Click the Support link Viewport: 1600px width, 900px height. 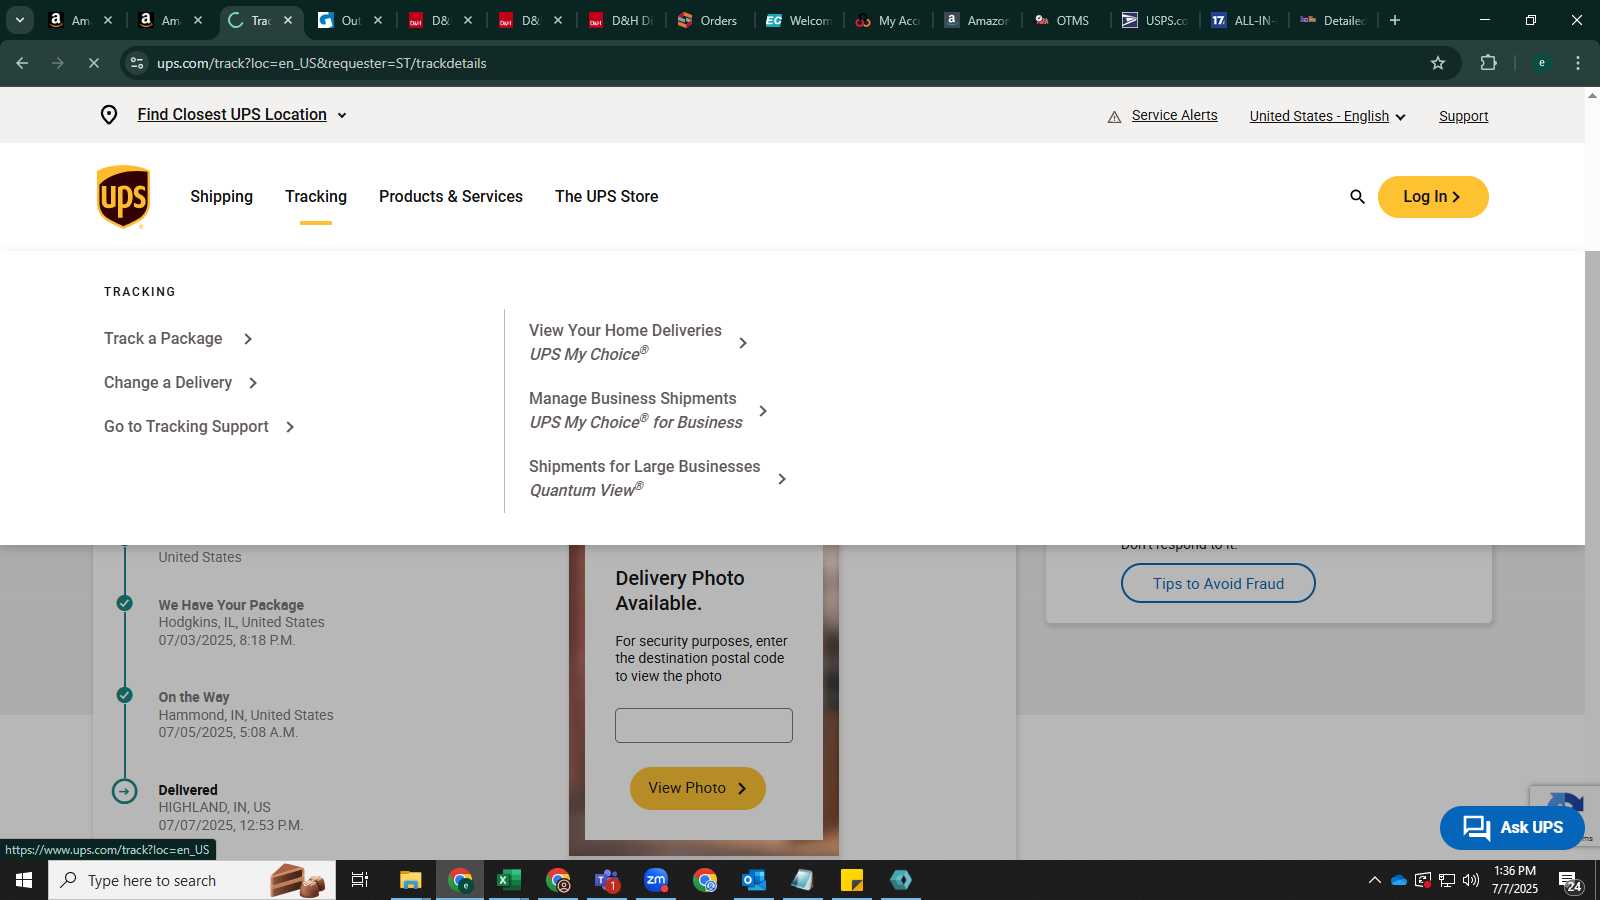(1464, 116)
